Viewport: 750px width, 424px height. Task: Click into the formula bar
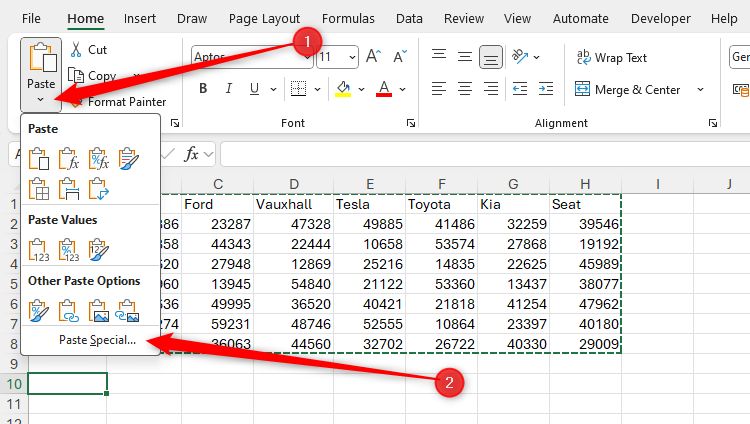coord(485,154)
